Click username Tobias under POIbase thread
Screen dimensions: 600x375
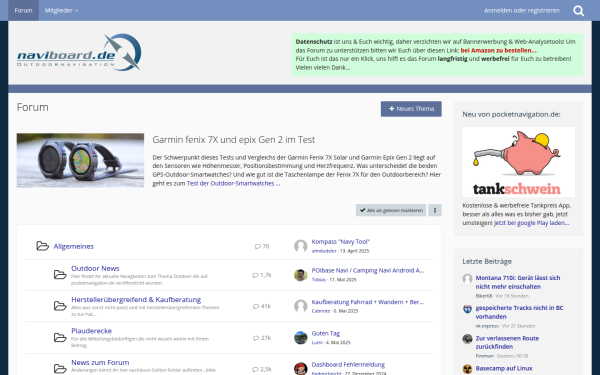pos(318,280)
